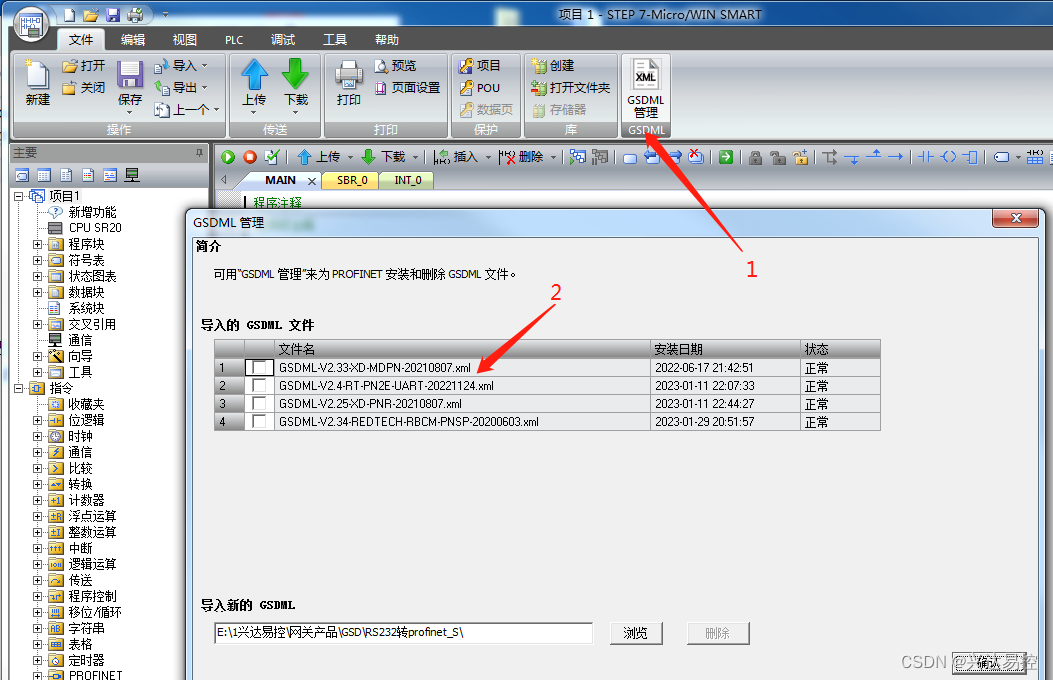The image size is (1053, 680).
Task: Open the 编辑 ribbon tab
Action: [132, 40]
